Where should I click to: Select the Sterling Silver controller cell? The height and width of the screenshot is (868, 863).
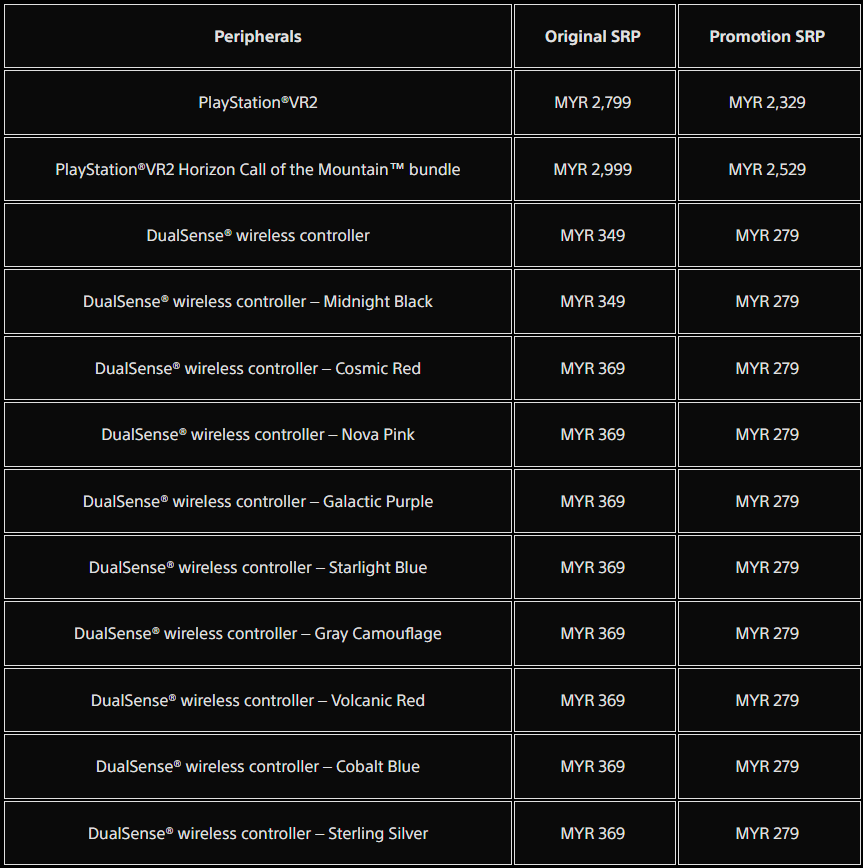click(257, 833)
